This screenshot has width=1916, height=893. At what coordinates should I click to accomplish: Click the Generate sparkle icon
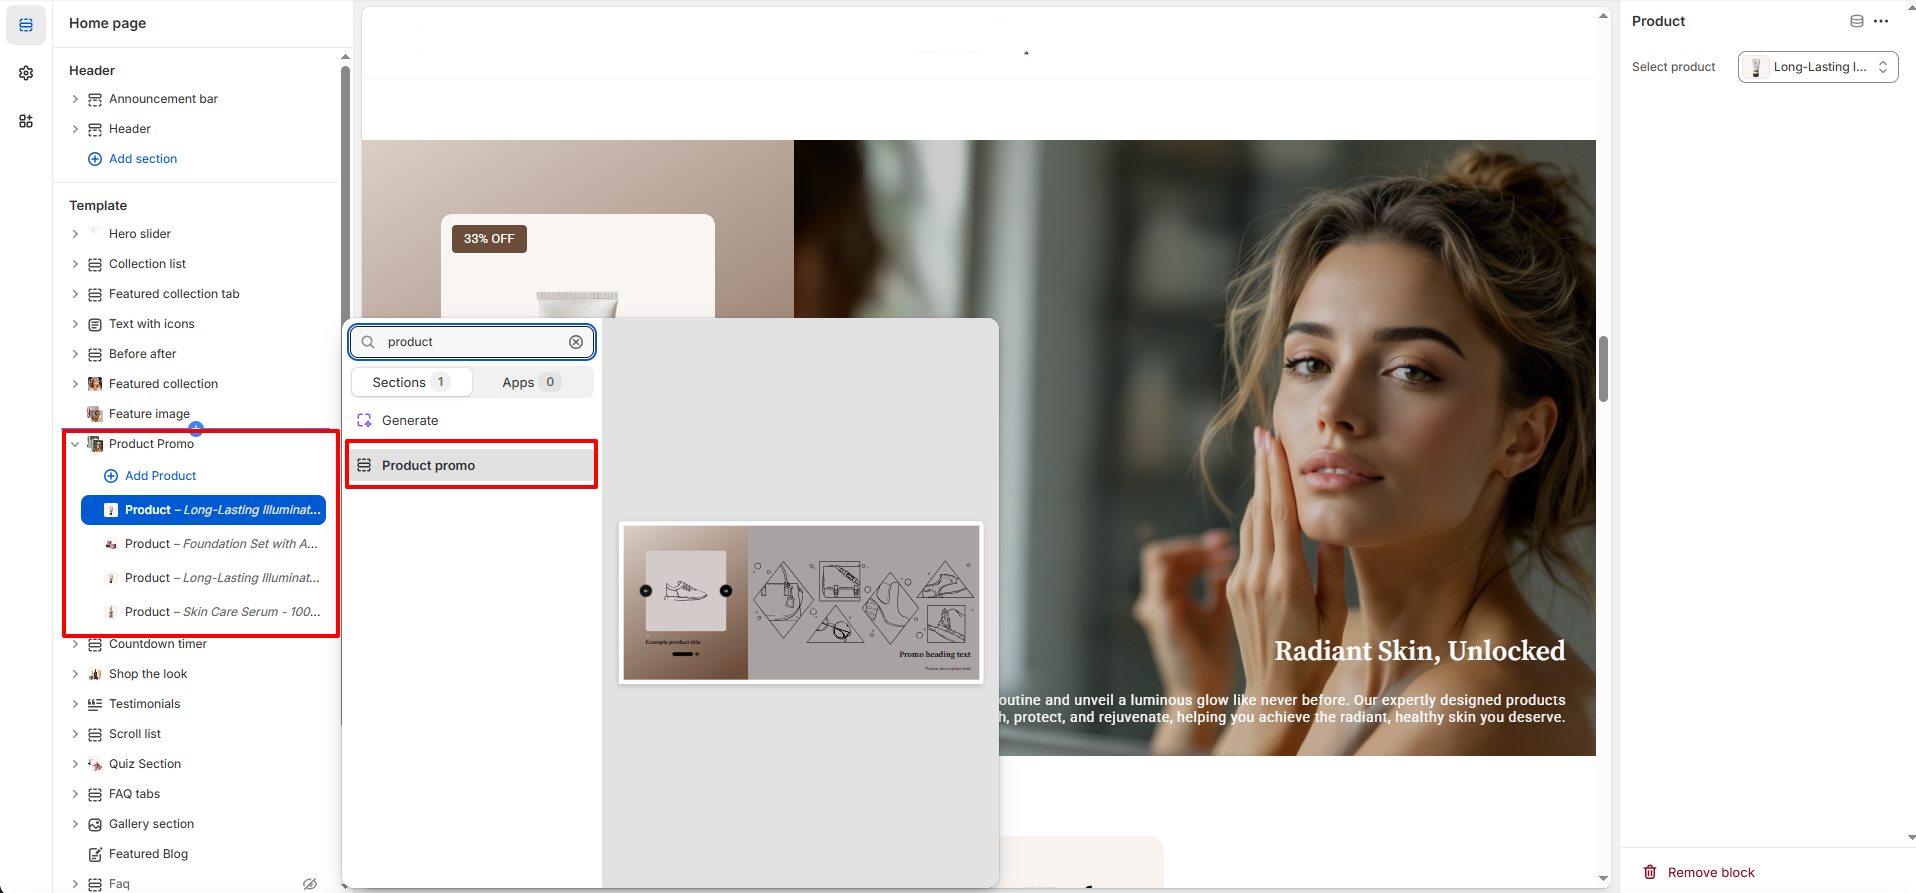coord(364,421)
